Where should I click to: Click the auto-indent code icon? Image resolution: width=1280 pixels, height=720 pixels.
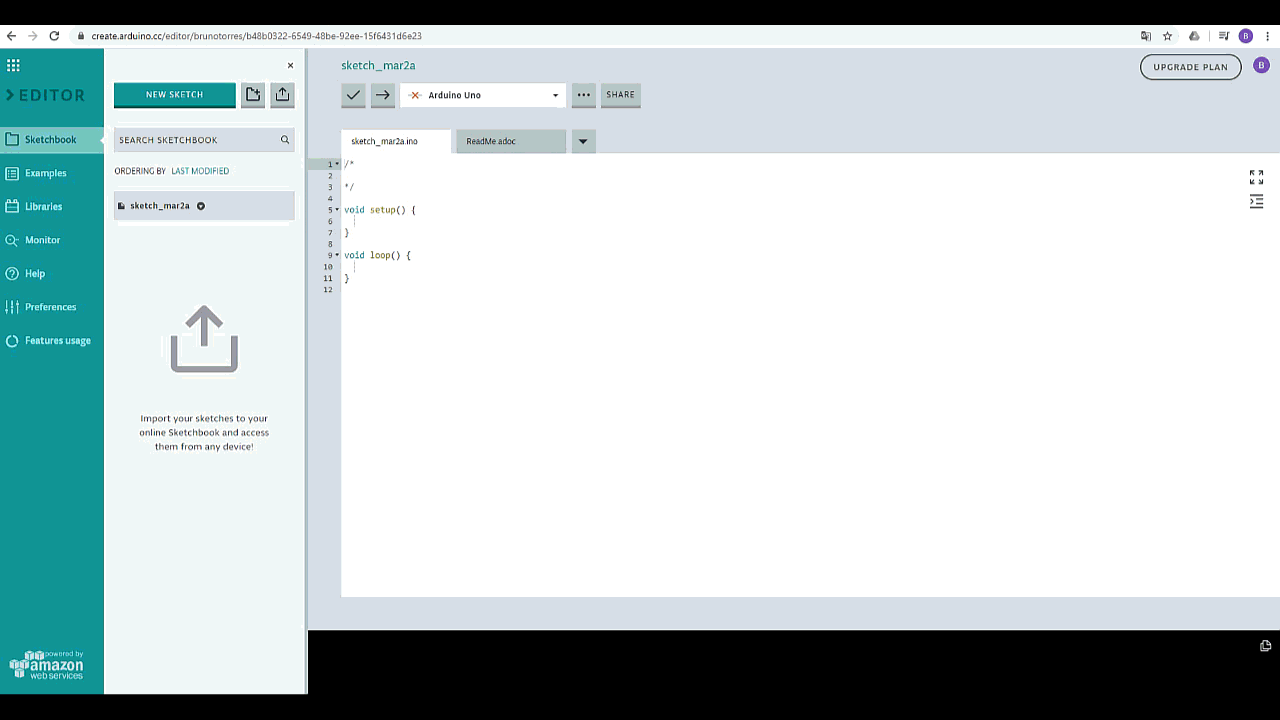[1256, 202]
